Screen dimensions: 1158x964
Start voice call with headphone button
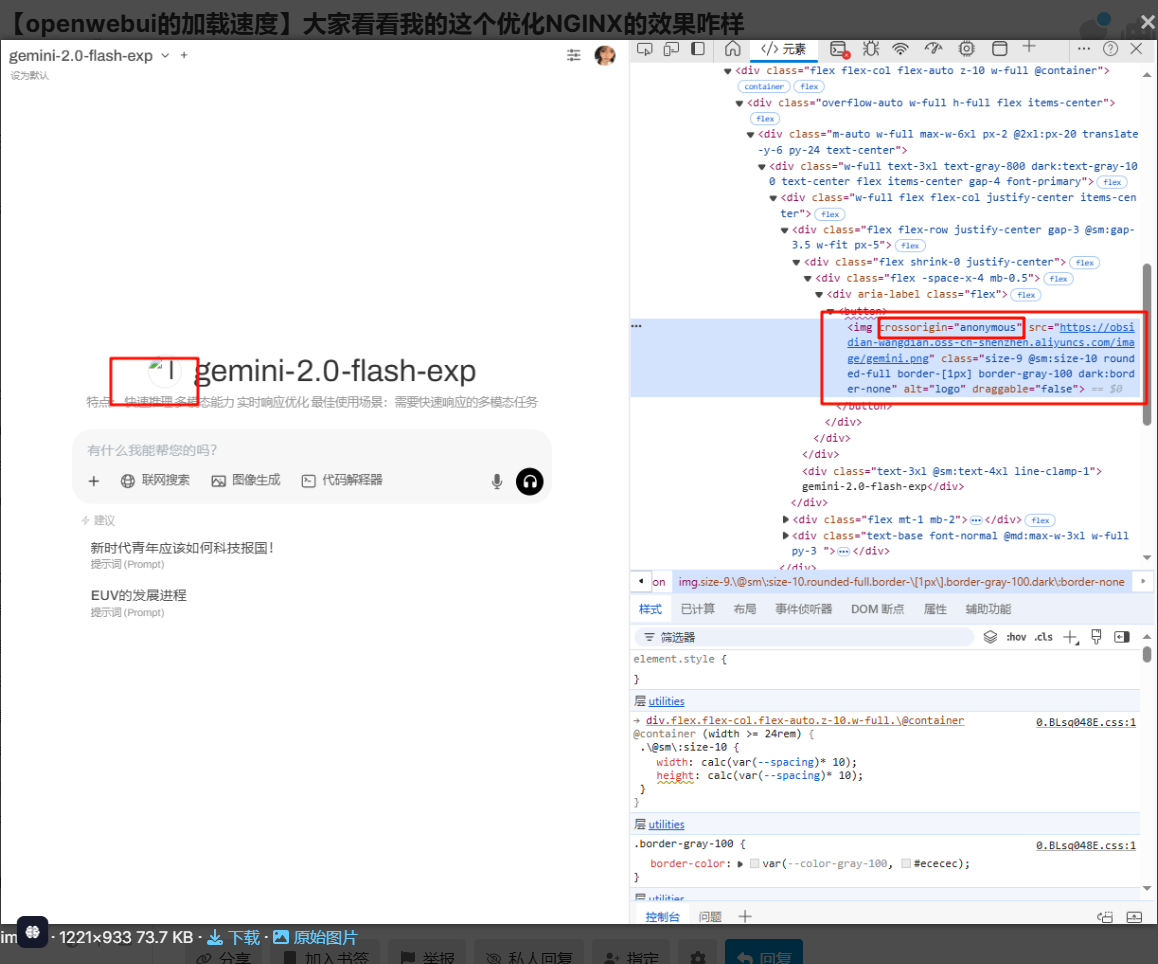[530, 482]
